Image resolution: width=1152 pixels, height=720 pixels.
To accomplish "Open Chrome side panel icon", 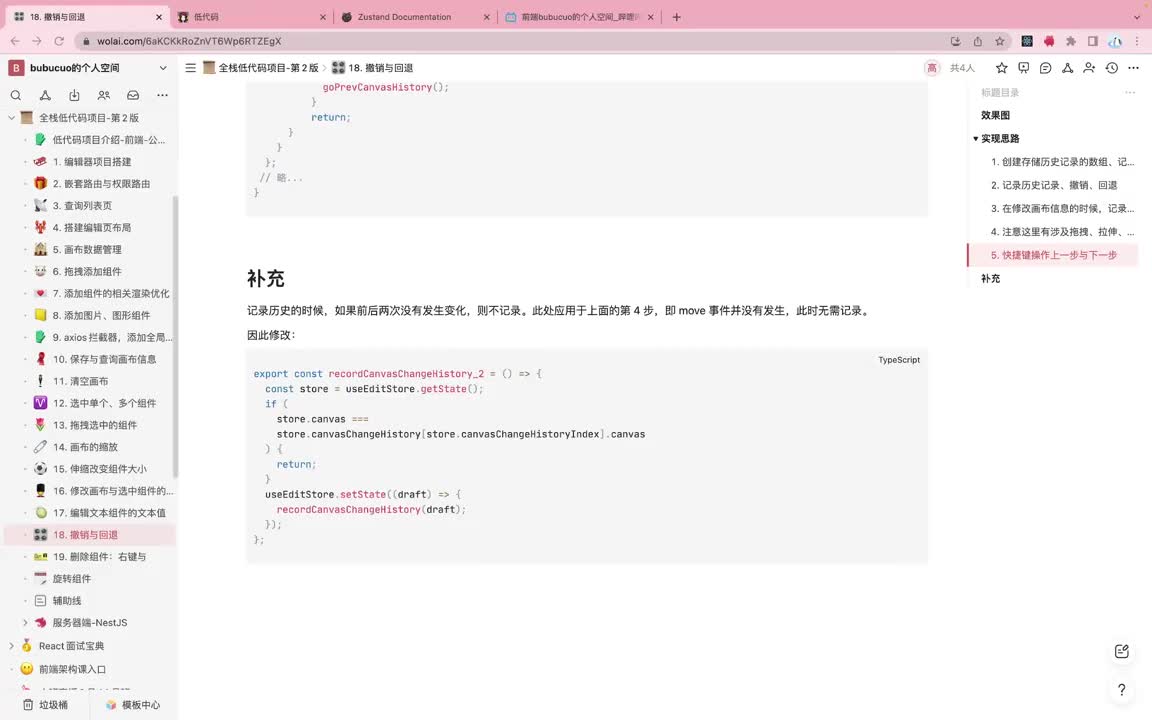I will 1093,41.
